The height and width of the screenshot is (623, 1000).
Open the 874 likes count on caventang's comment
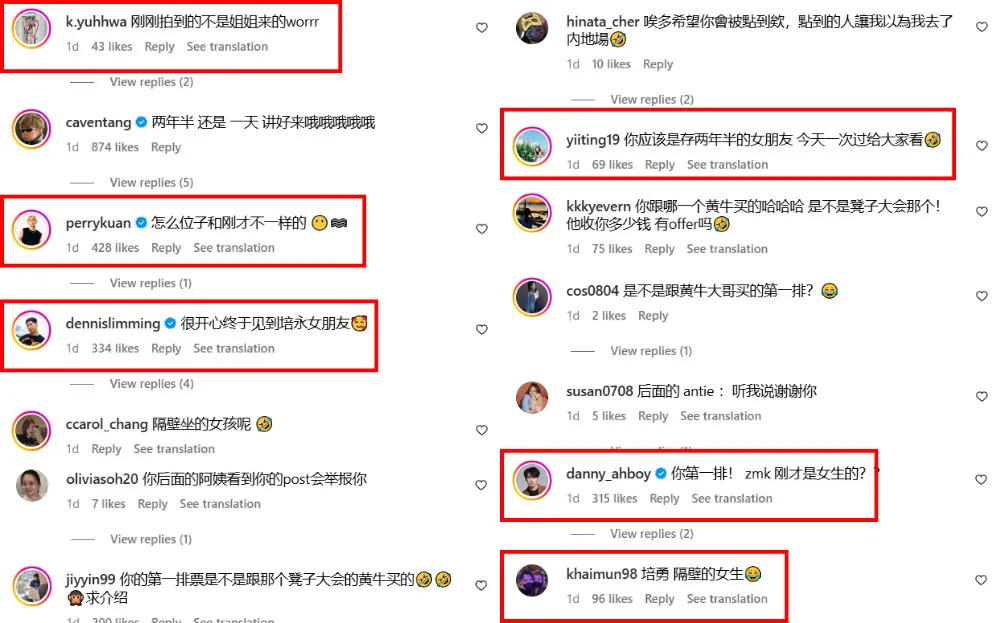[x=115, y=147]
